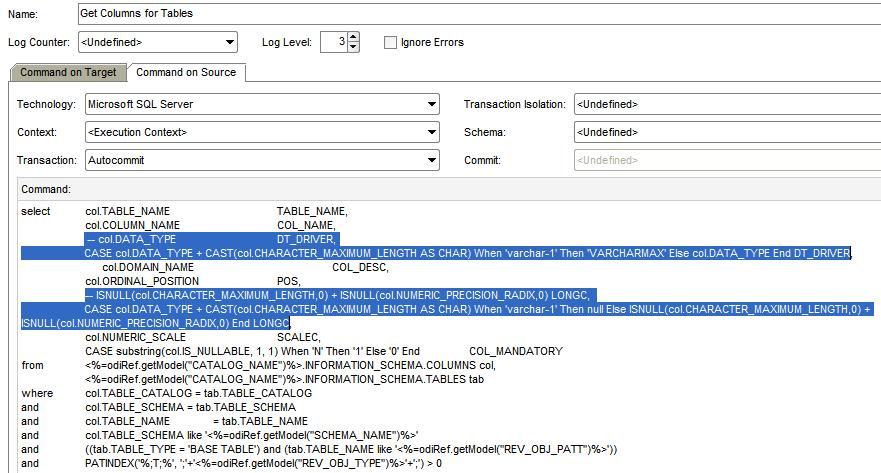The width and height of the screenshot is (881, 473).
Task: Click the Log Level value field
Action: 334,42
